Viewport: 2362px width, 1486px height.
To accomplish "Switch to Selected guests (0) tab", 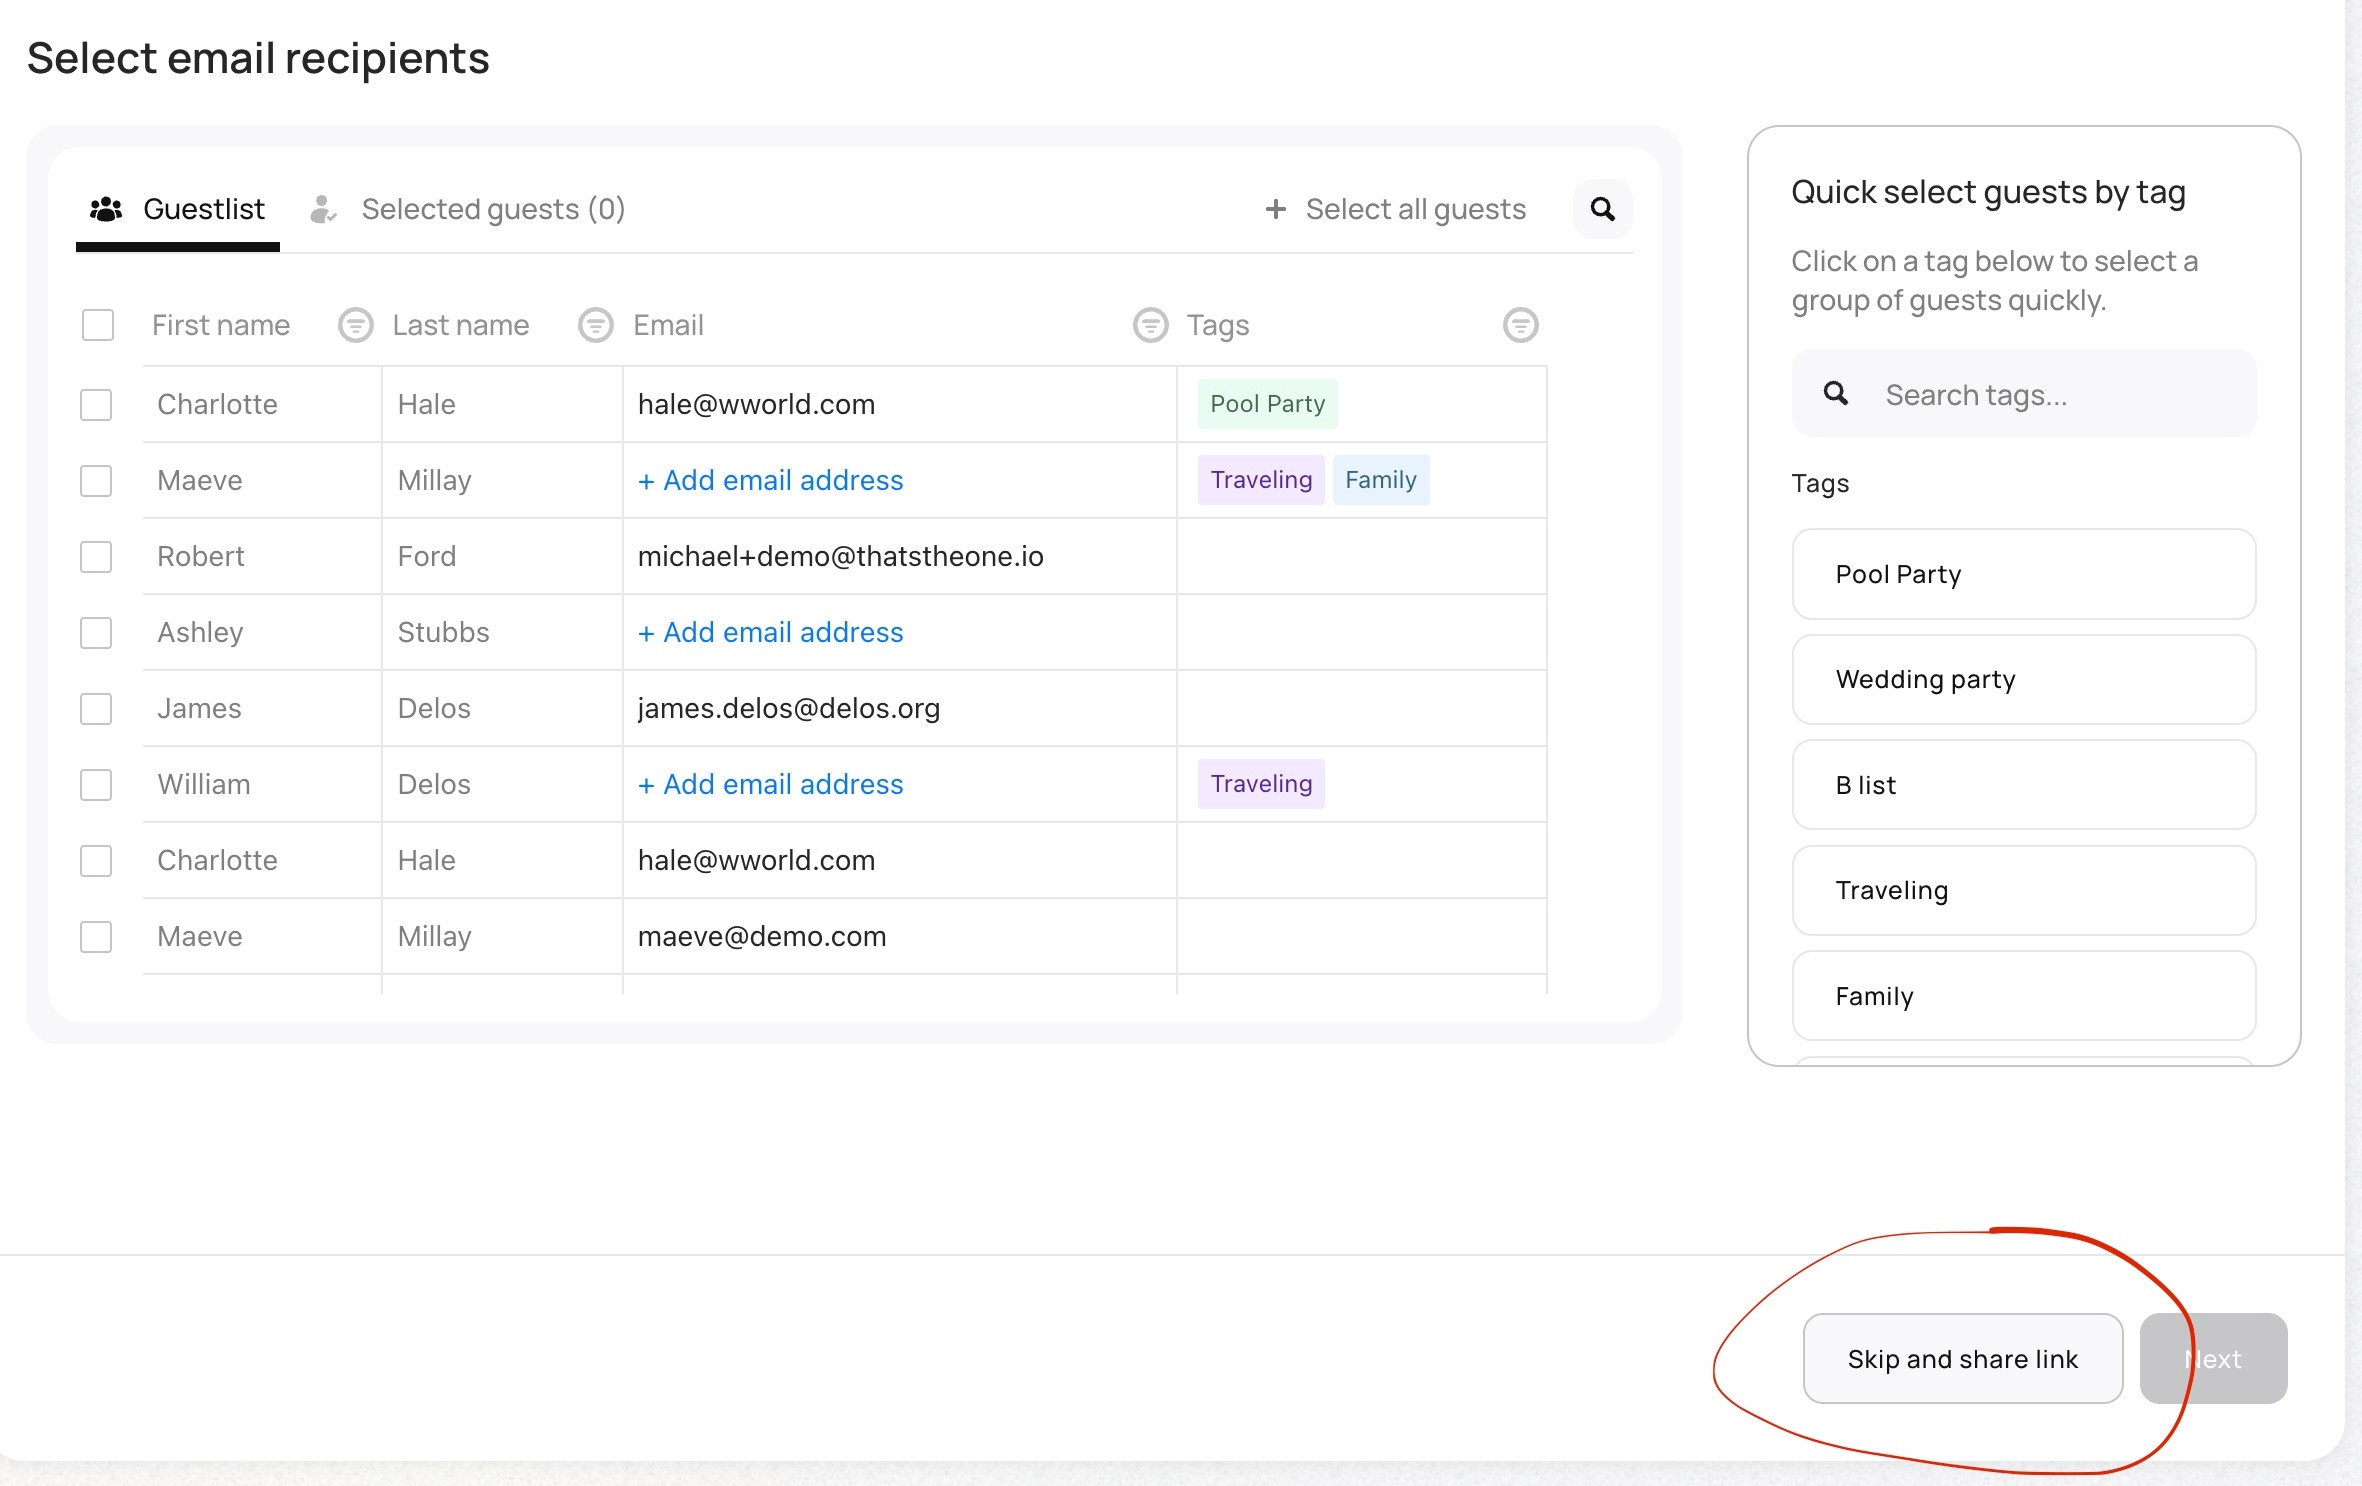I will coord(492,209).
